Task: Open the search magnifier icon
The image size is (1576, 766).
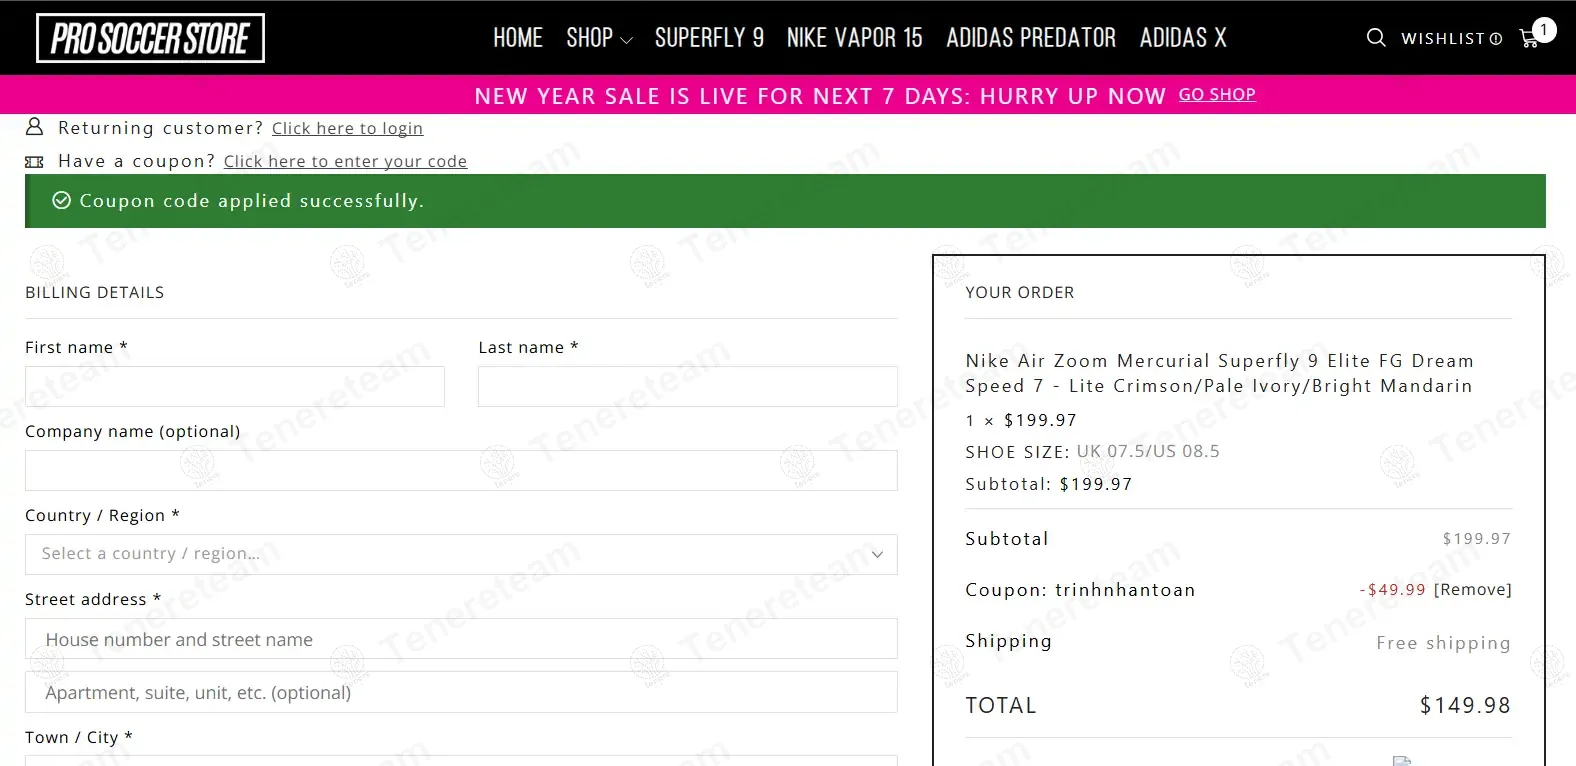Action: pos(1376,38)
